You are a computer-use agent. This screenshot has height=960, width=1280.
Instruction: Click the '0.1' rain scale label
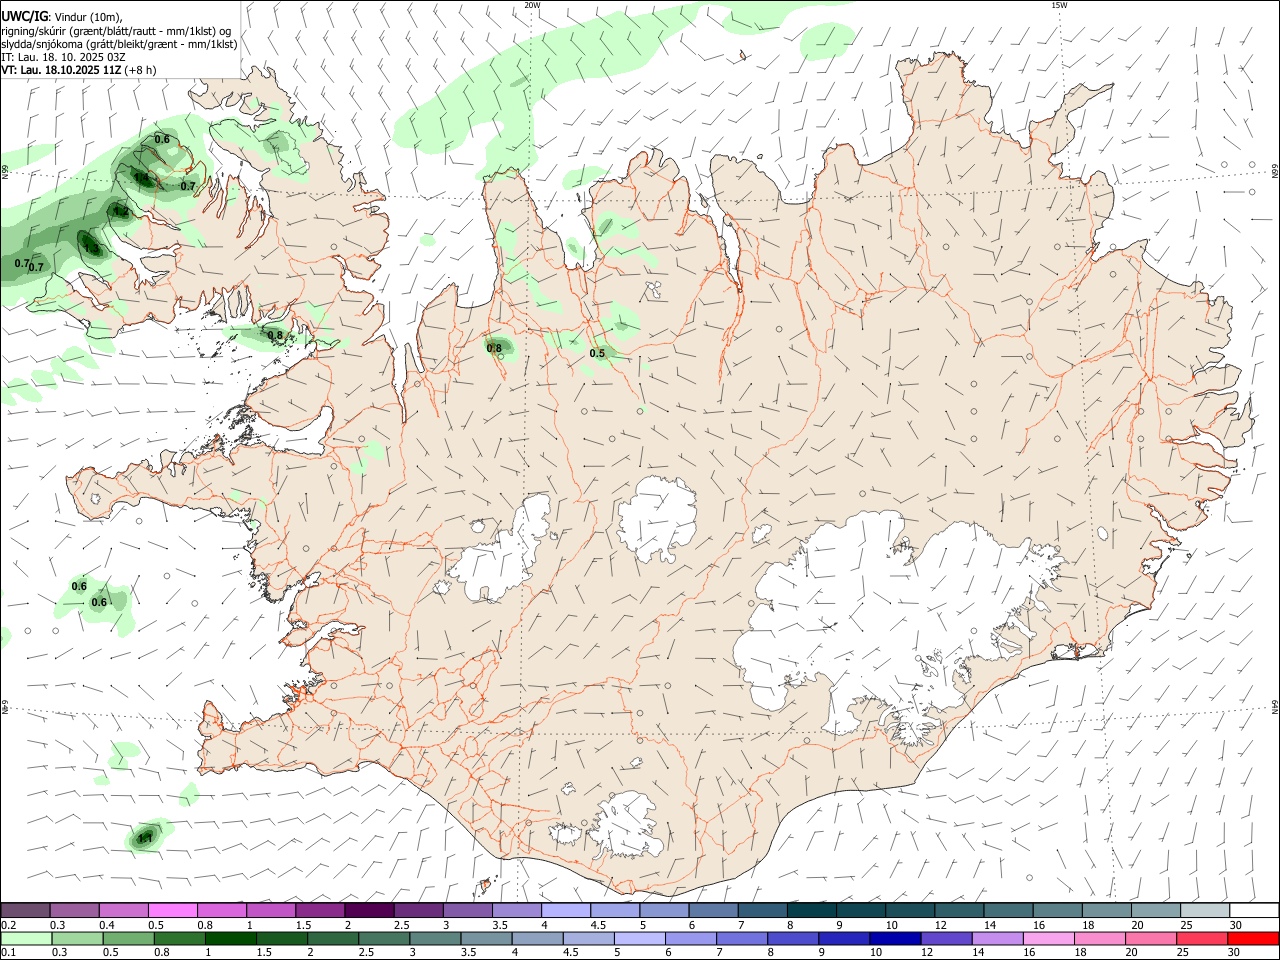8,953
